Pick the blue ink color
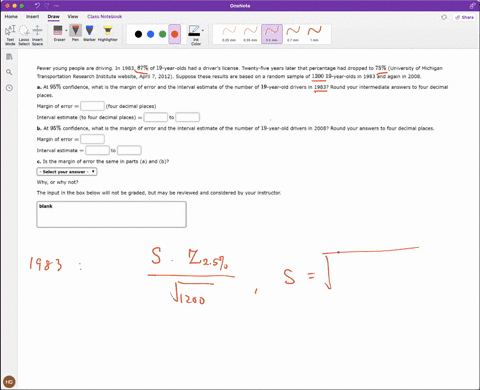This screenshot has width=480, height=390. click(150, 34)
